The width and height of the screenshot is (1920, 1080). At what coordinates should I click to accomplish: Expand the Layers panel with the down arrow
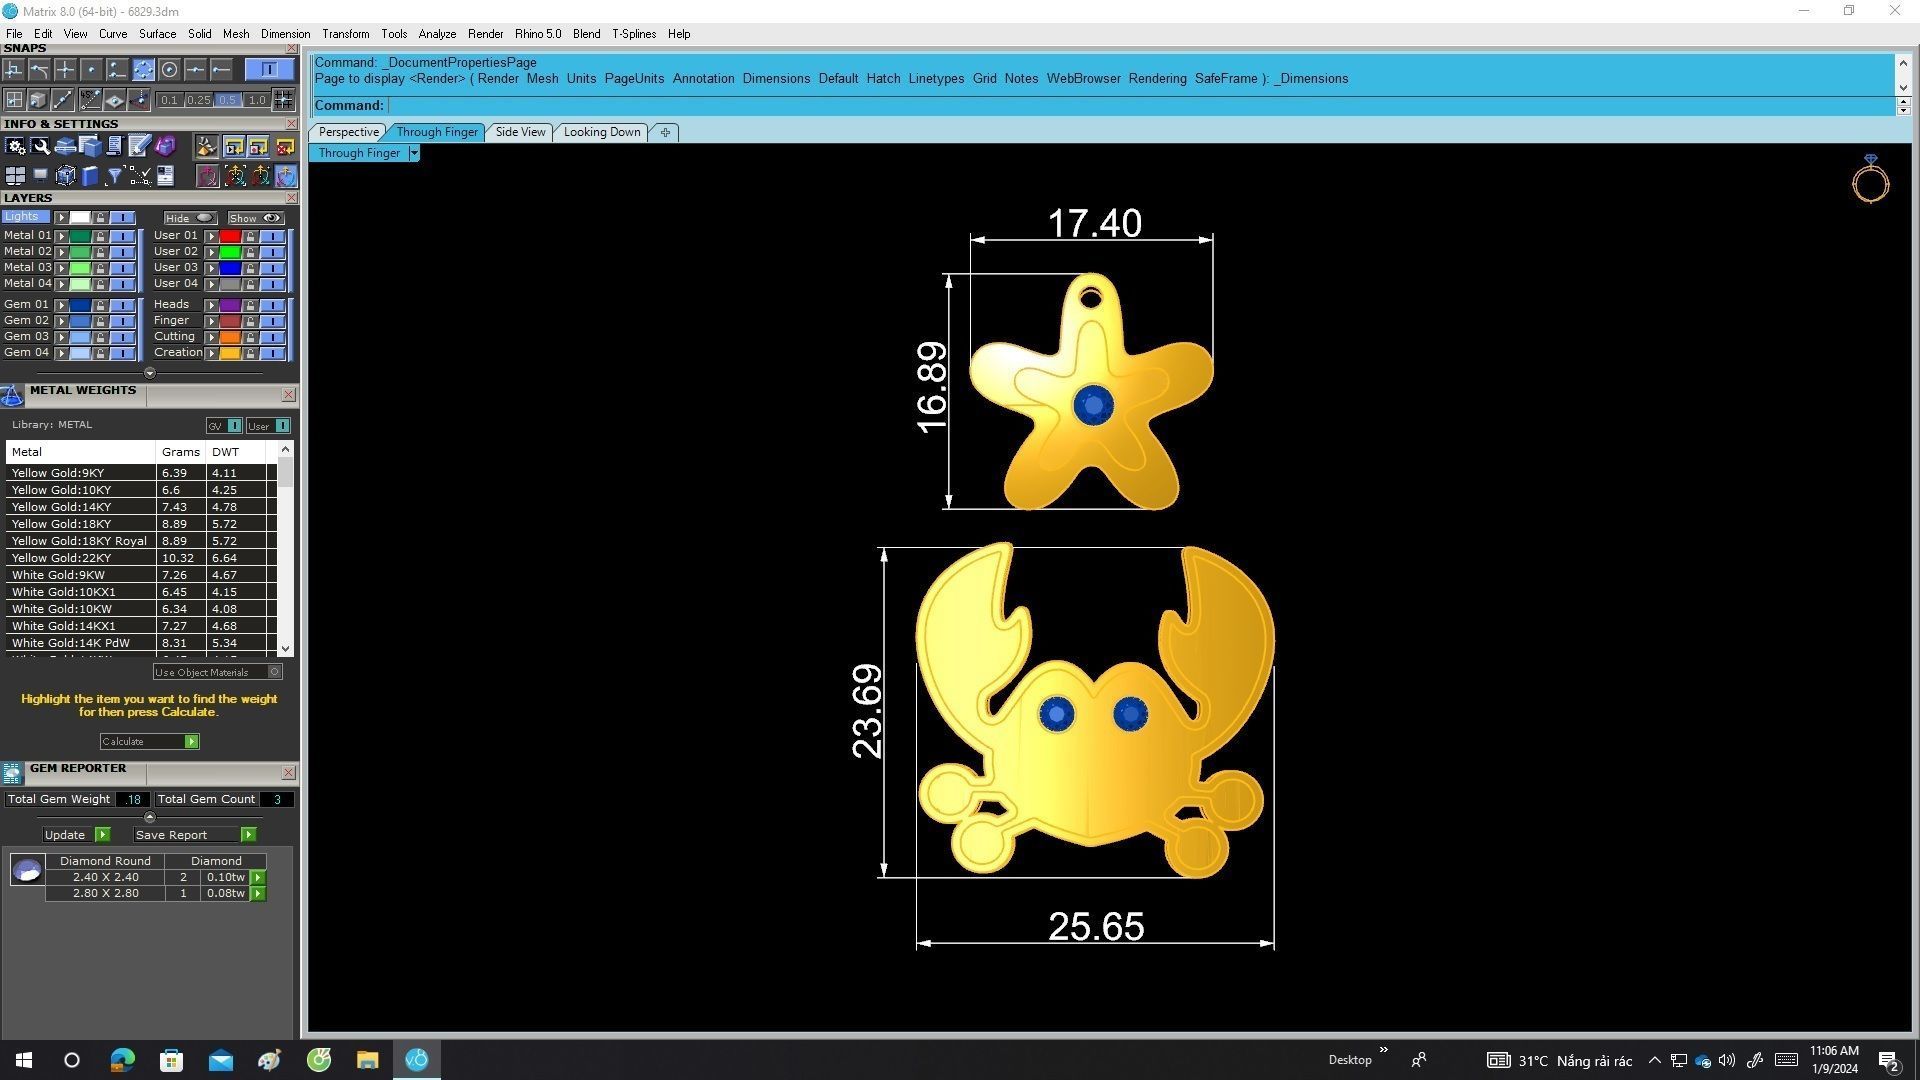(150, 373)
